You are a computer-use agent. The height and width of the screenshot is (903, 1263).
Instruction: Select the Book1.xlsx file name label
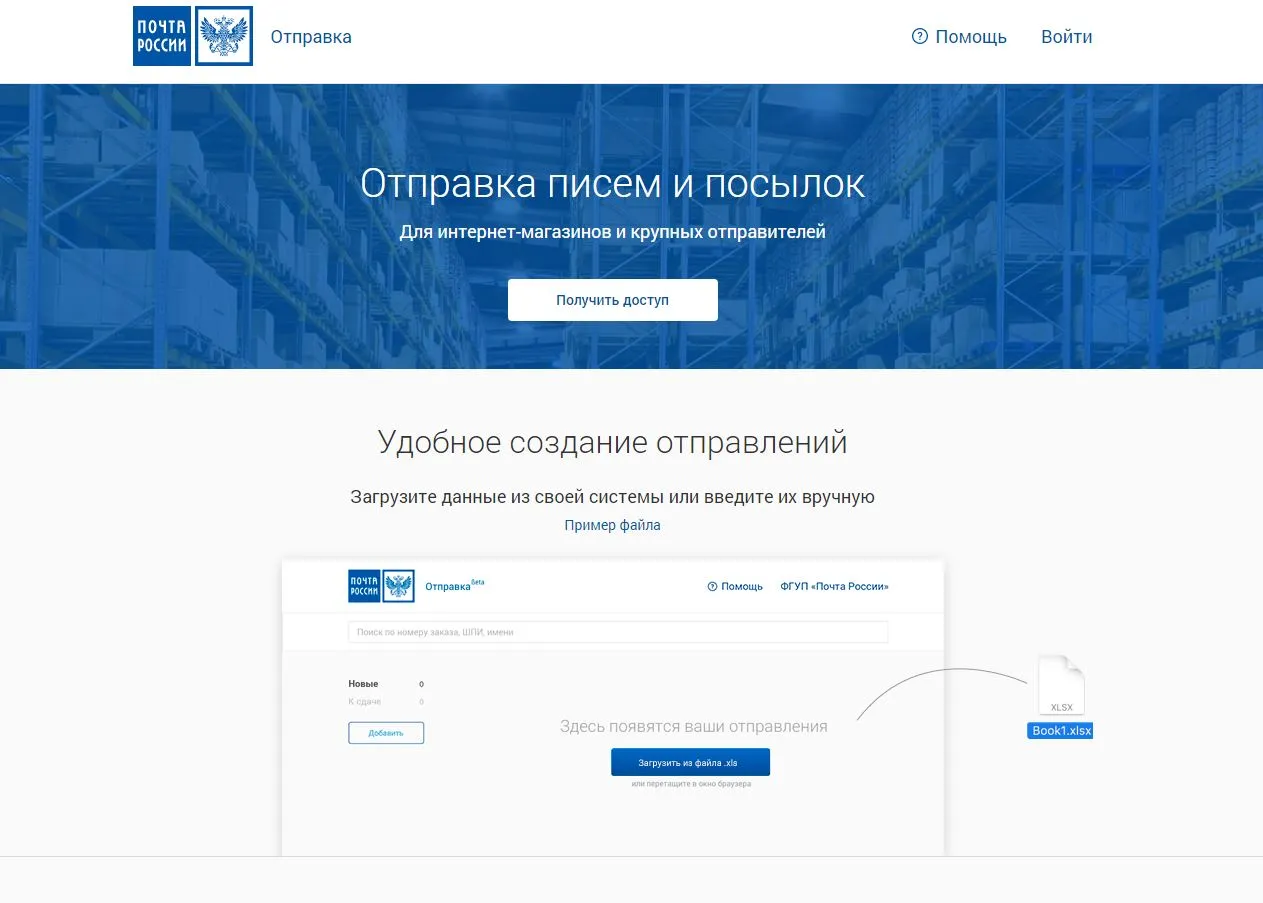coord(1060,731)
